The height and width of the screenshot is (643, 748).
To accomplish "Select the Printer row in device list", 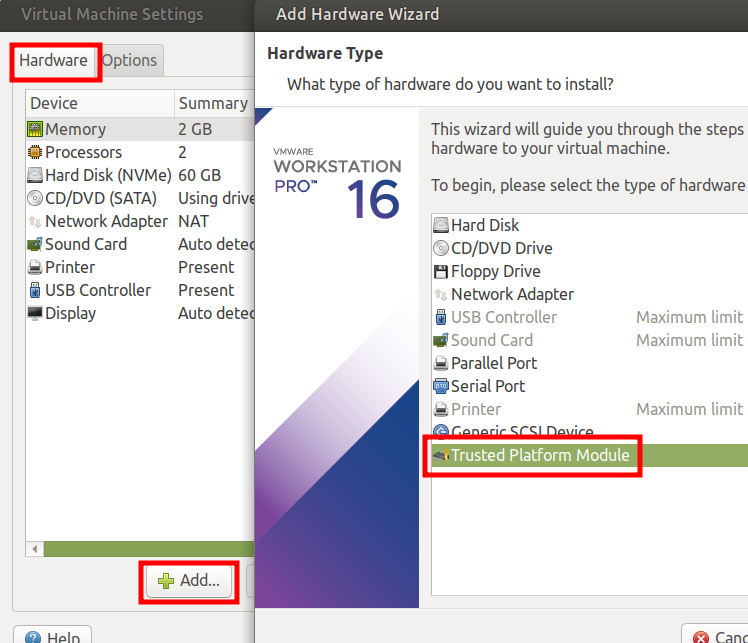I will click(x=140, y=267).
